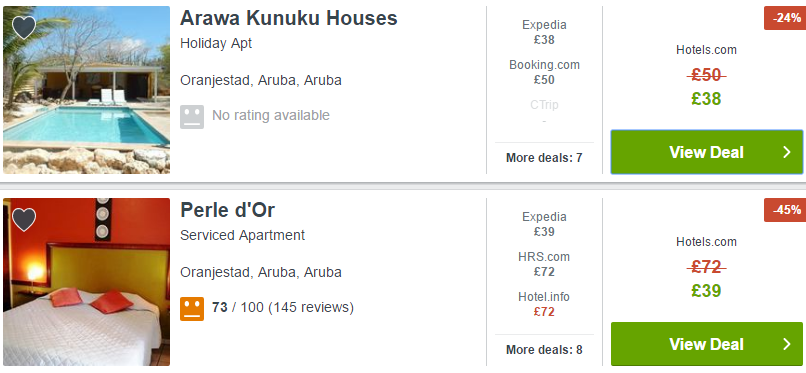Open the Arawa Kunuku Houses title

(288, 18)
